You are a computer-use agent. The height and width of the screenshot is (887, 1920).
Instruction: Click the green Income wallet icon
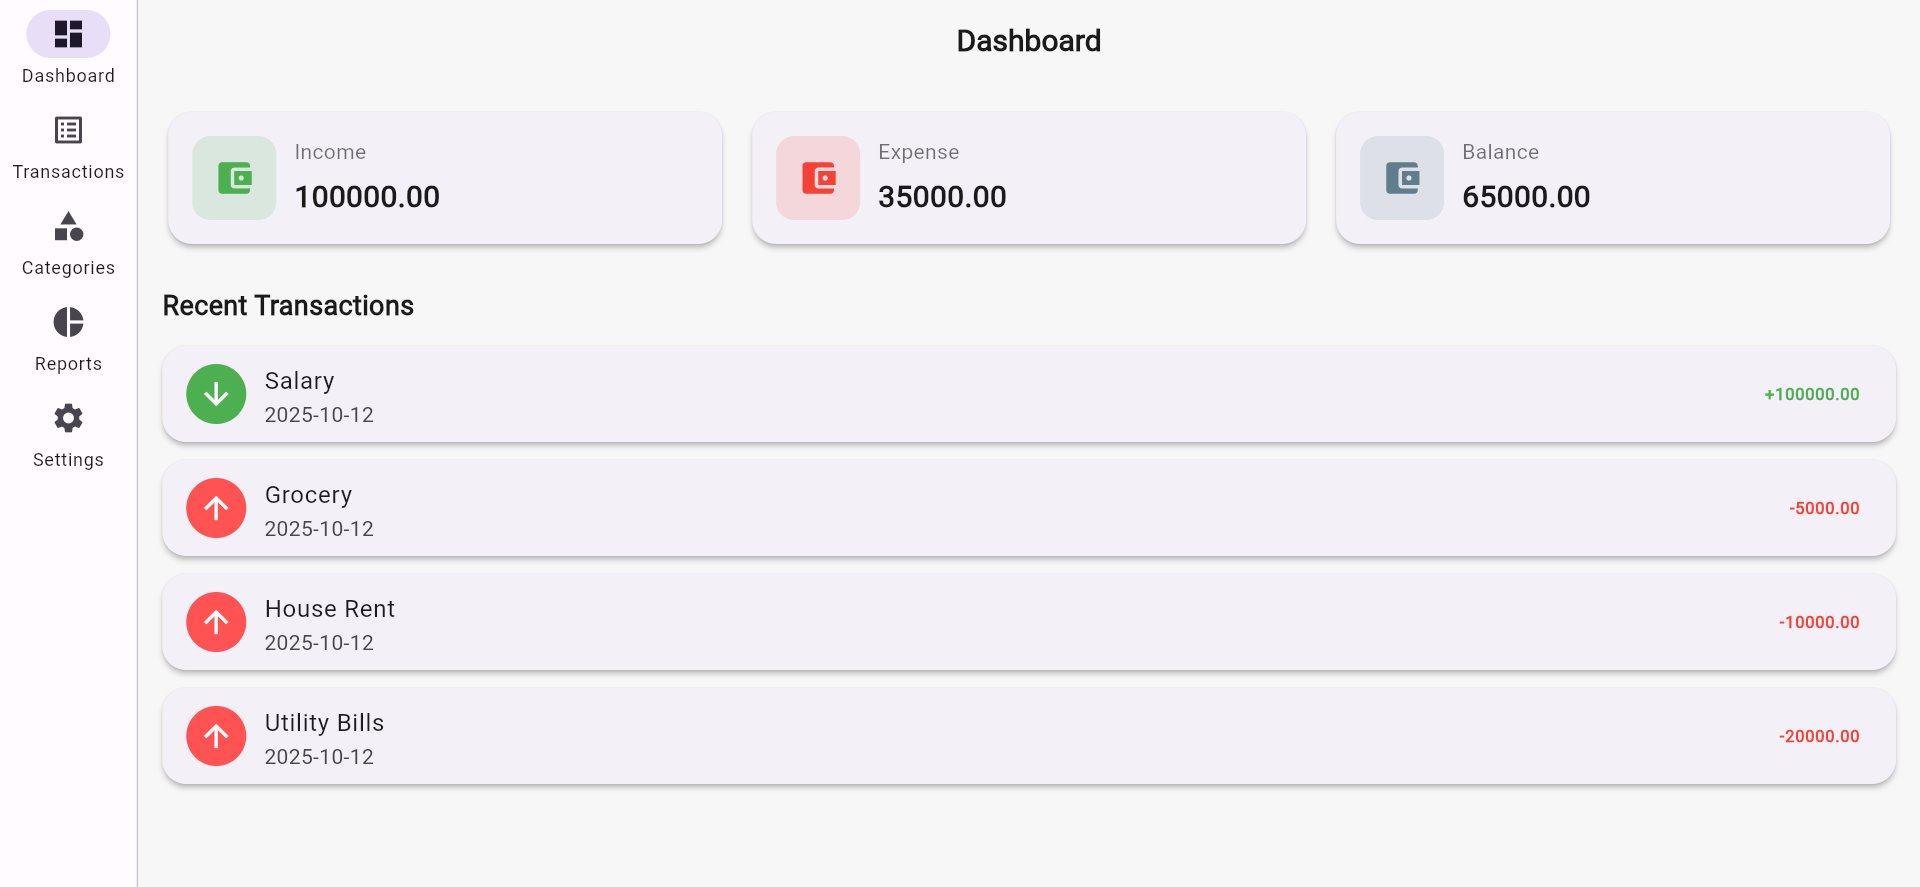pos(234,178)
